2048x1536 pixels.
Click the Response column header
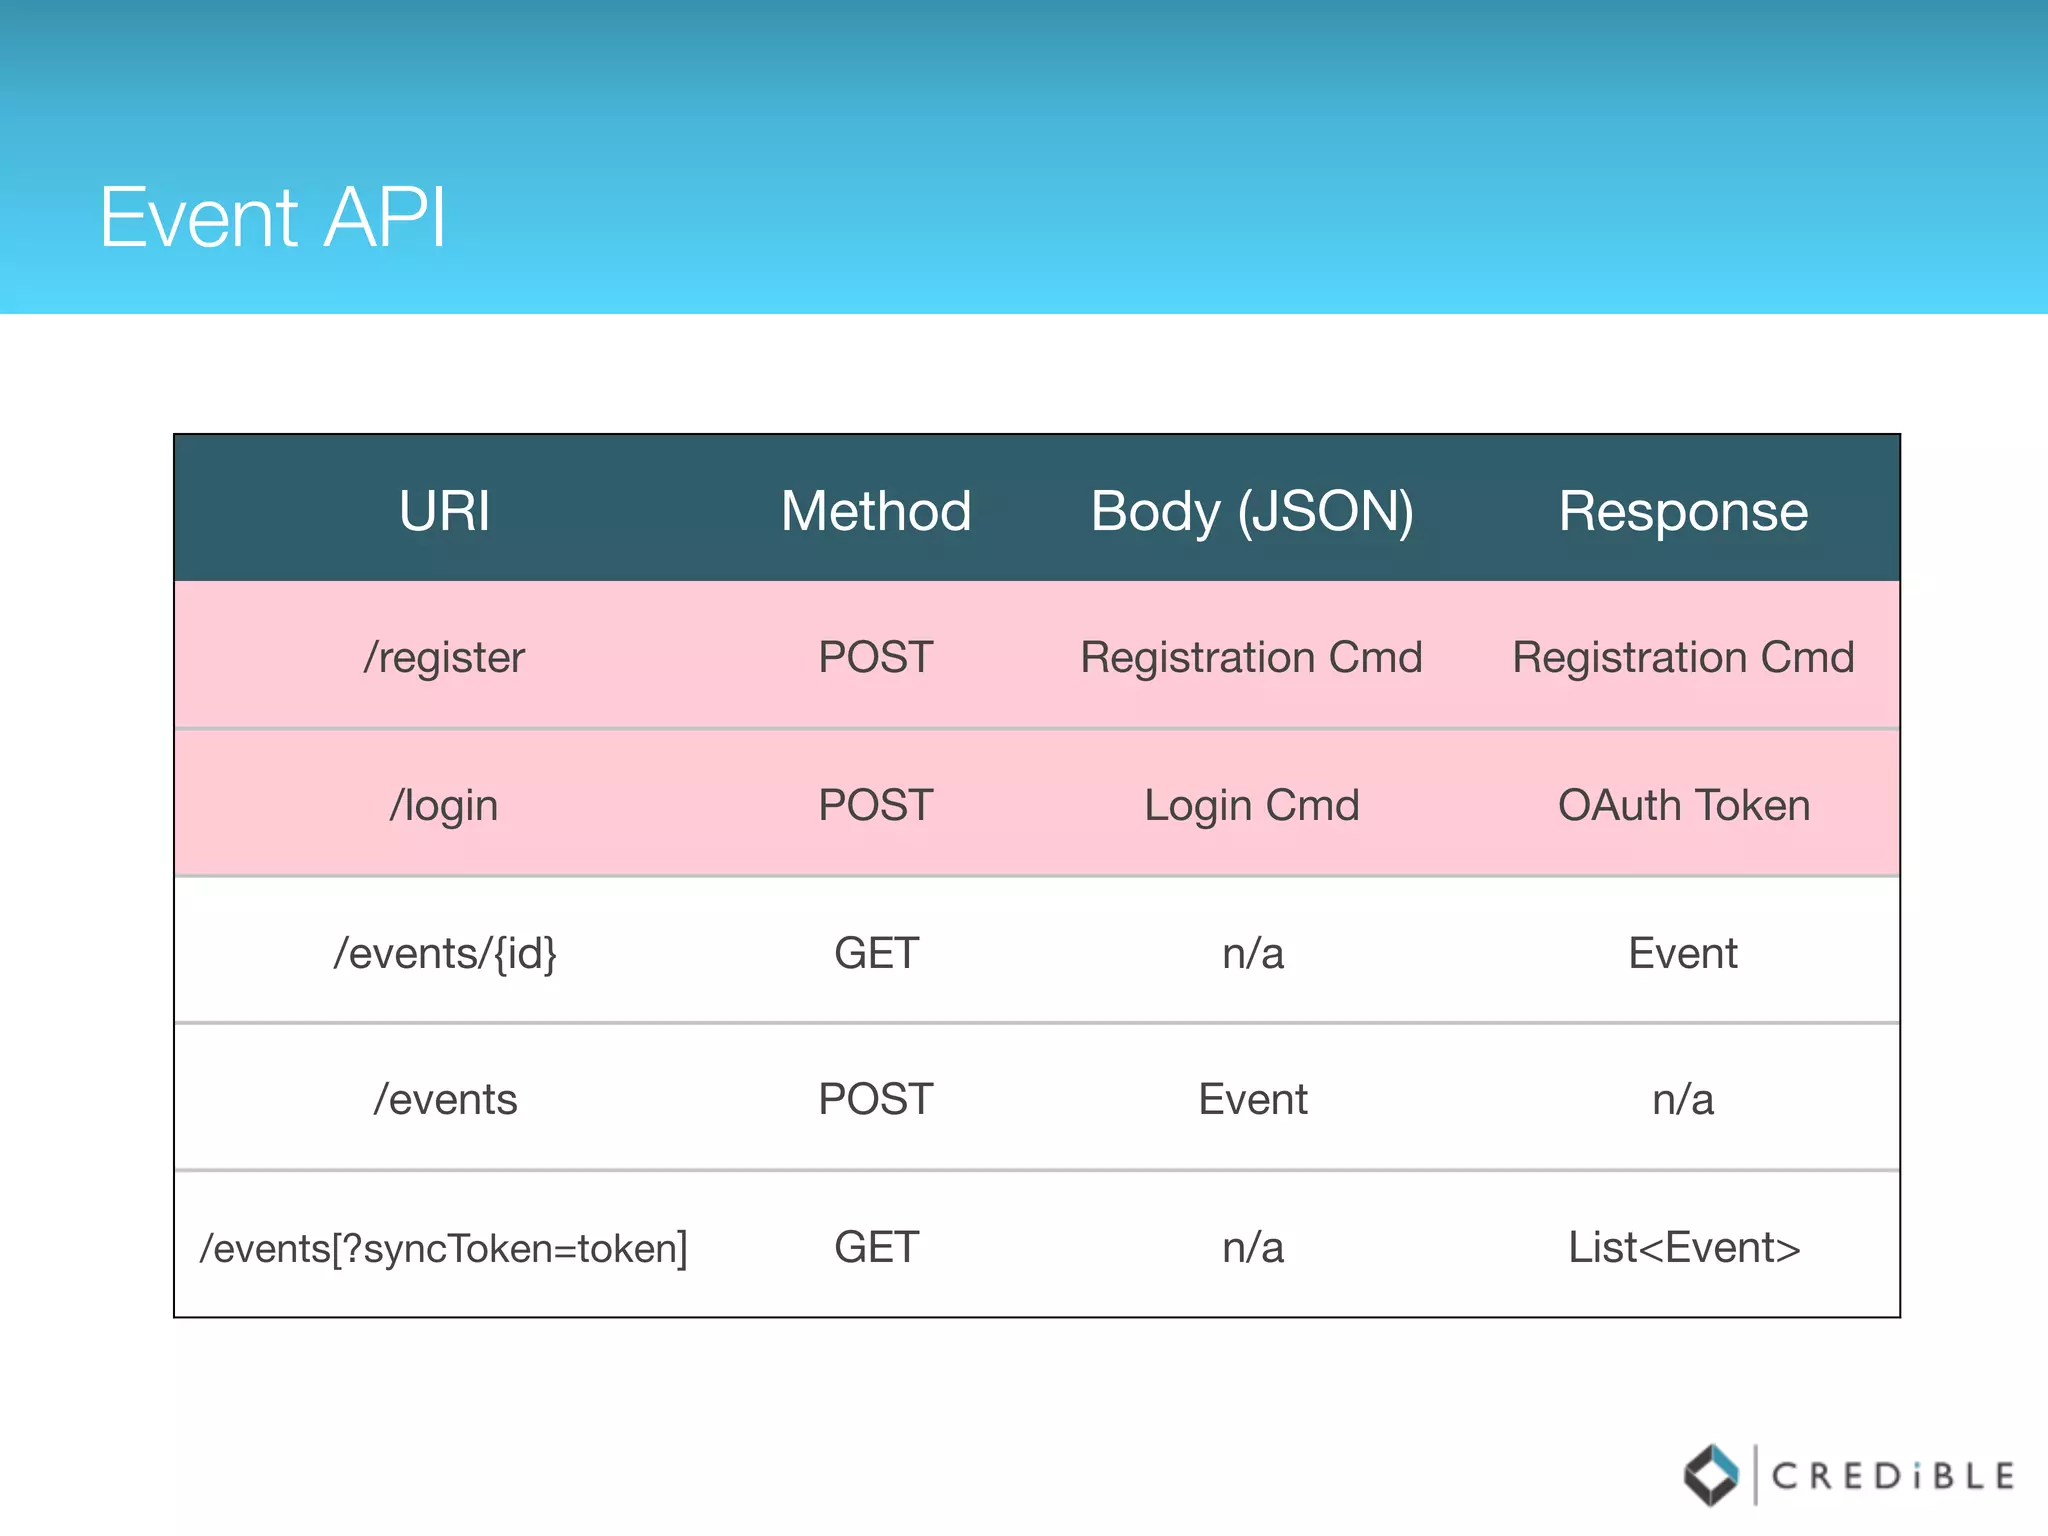click(x=1683, y=512)
